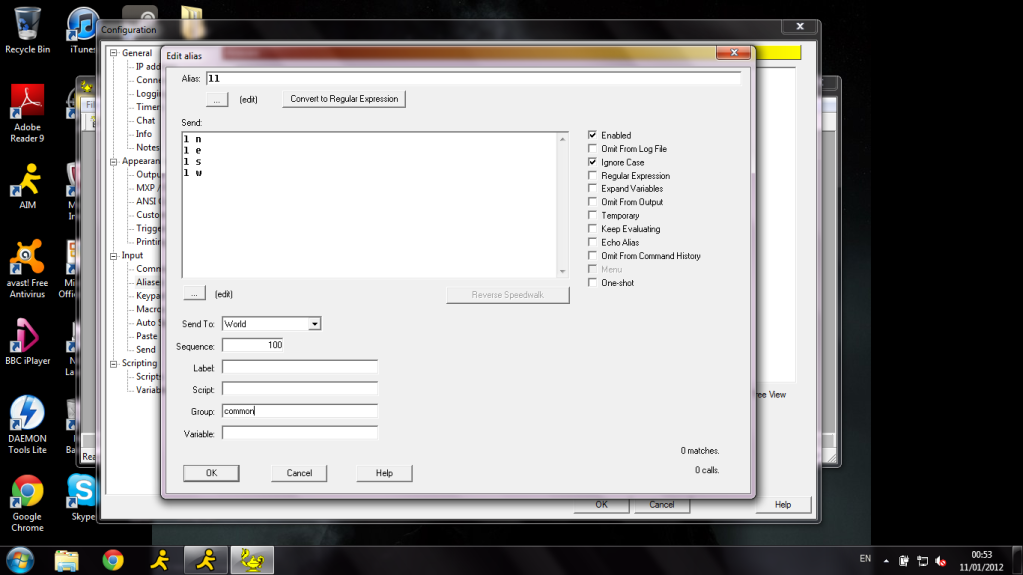Check Omit From Log File
1023x575 pixels.
(x=592, y=149)
